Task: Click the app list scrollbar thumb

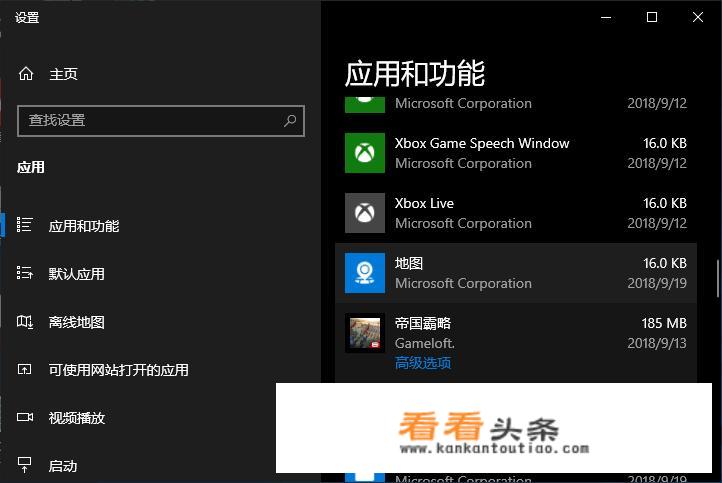Action: pos(718,279)
